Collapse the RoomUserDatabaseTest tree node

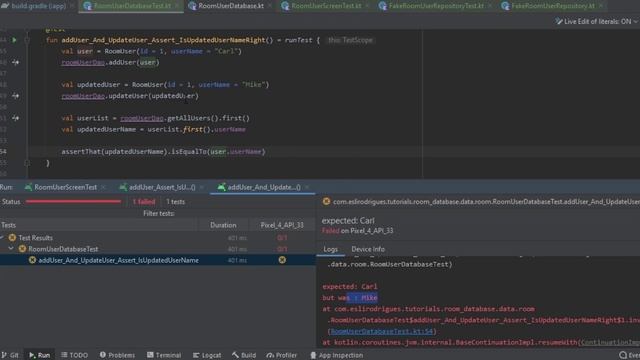point(11,249)
